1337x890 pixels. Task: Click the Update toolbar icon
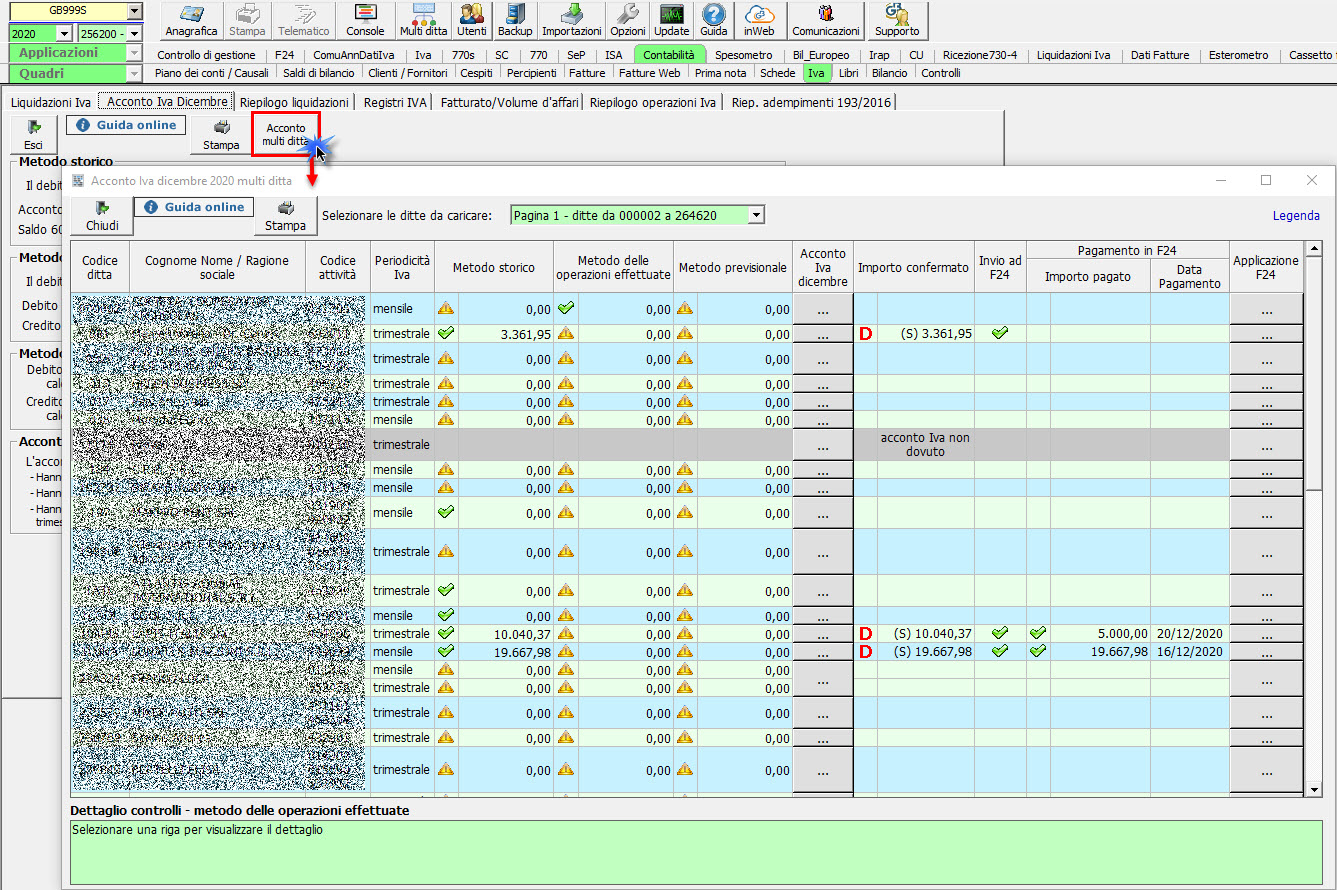click(672, 20)
